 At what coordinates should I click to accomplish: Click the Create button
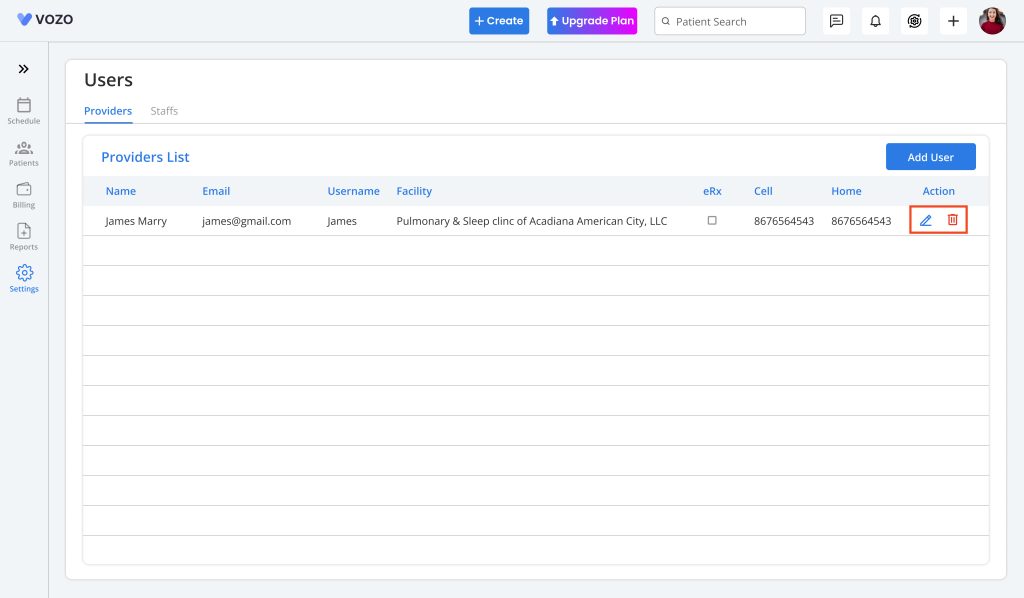(499, 21)
